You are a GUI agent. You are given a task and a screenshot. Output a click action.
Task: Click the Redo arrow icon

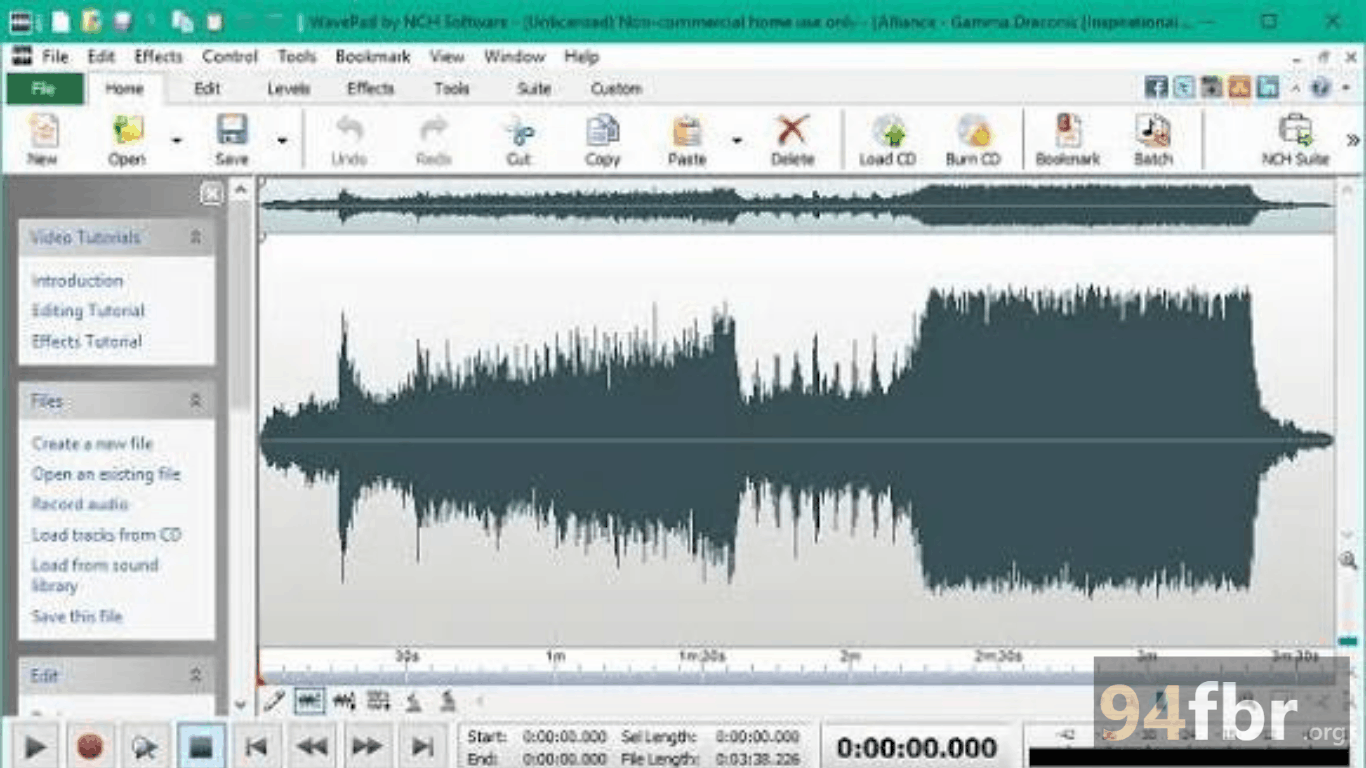coord(433,139)
